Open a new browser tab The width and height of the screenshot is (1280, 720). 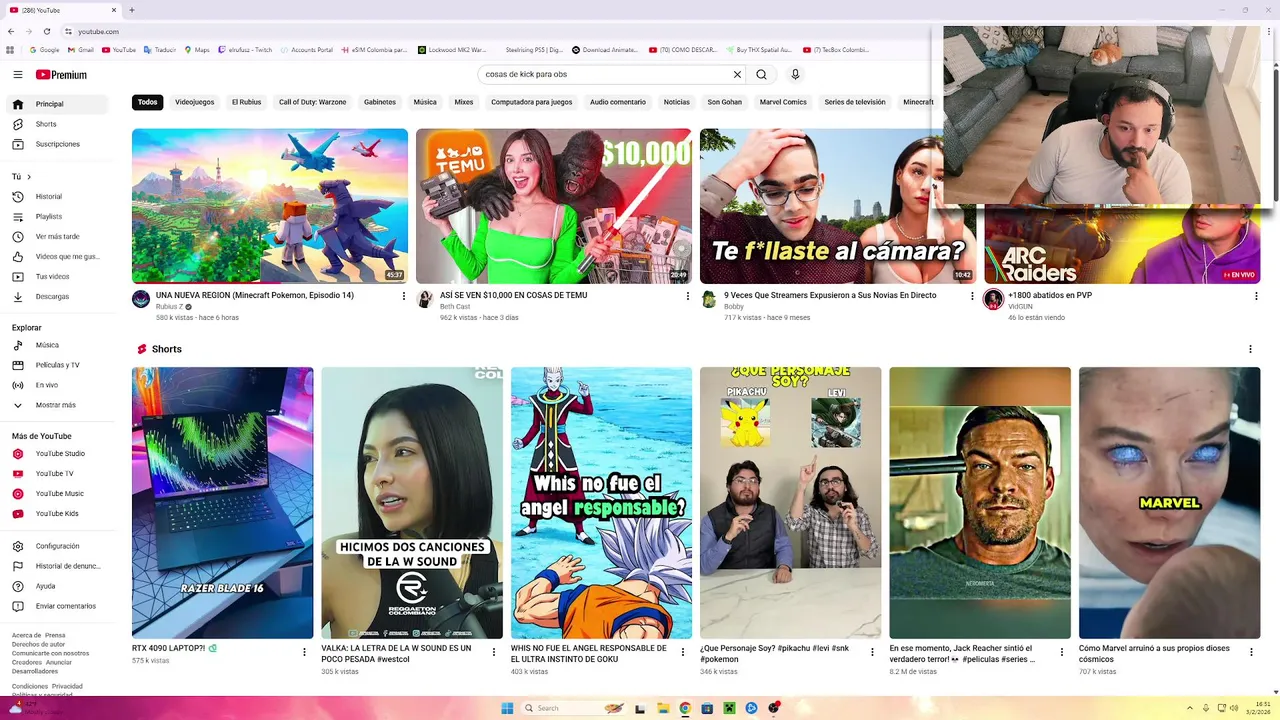point(132,10)
